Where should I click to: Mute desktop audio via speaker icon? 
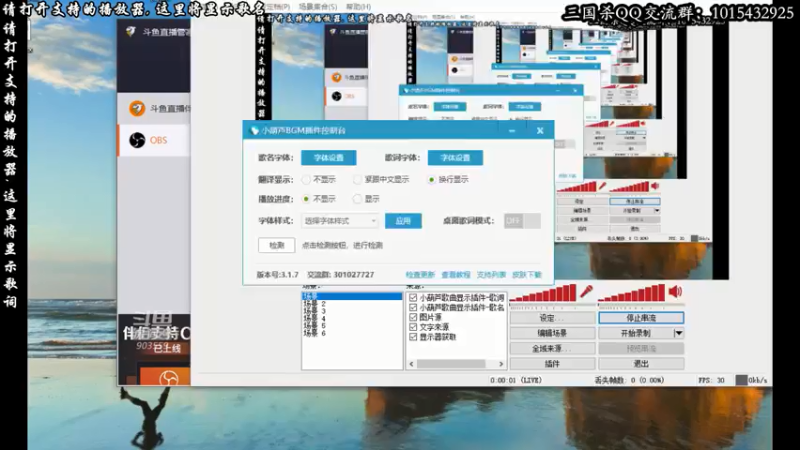tap(675, 292)
